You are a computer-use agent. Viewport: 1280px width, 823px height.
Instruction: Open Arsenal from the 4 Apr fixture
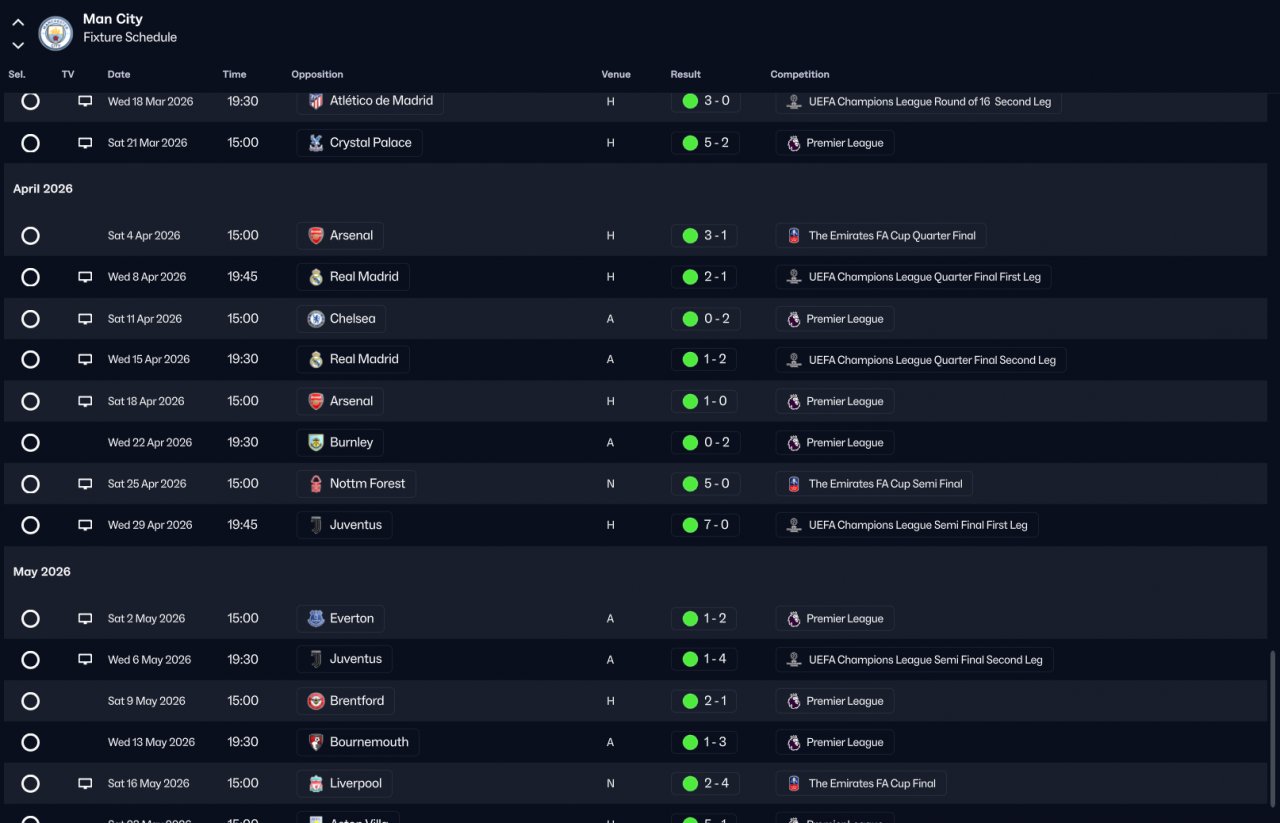pyautogui.click(x=340, y=236)
